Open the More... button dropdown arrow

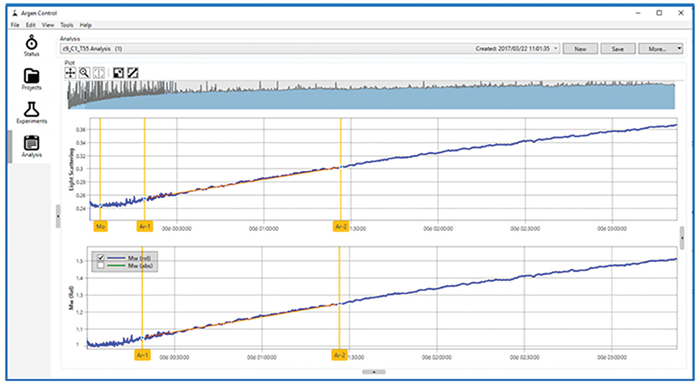679,49
